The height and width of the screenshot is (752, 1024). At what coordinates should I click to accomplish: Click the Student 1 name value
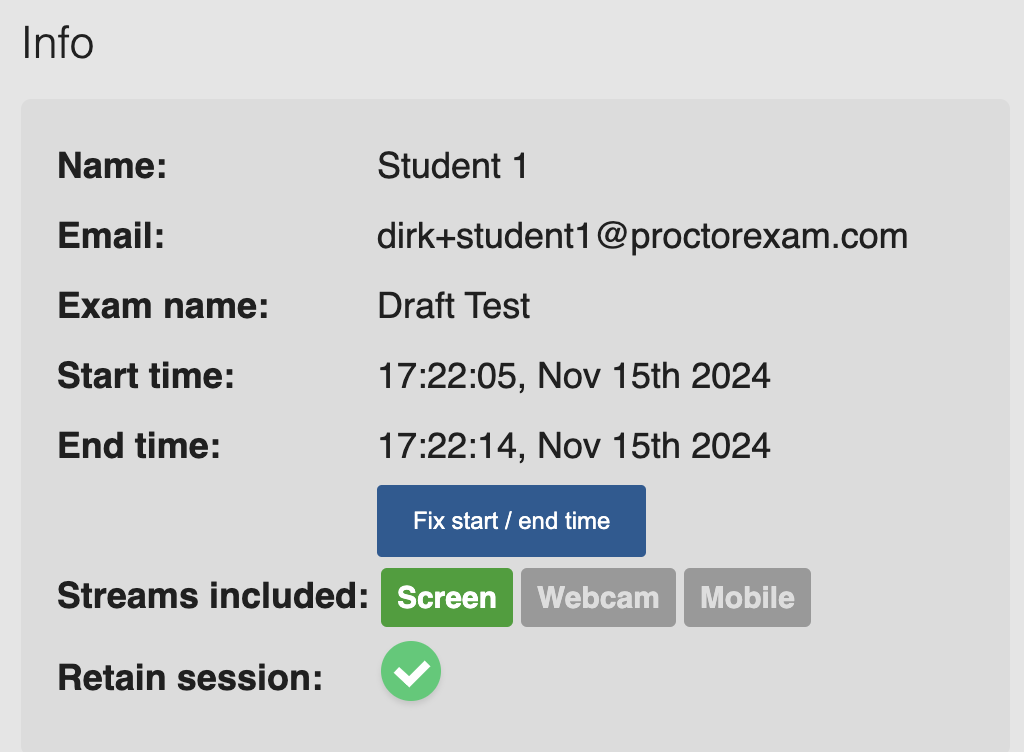(452, 166)
